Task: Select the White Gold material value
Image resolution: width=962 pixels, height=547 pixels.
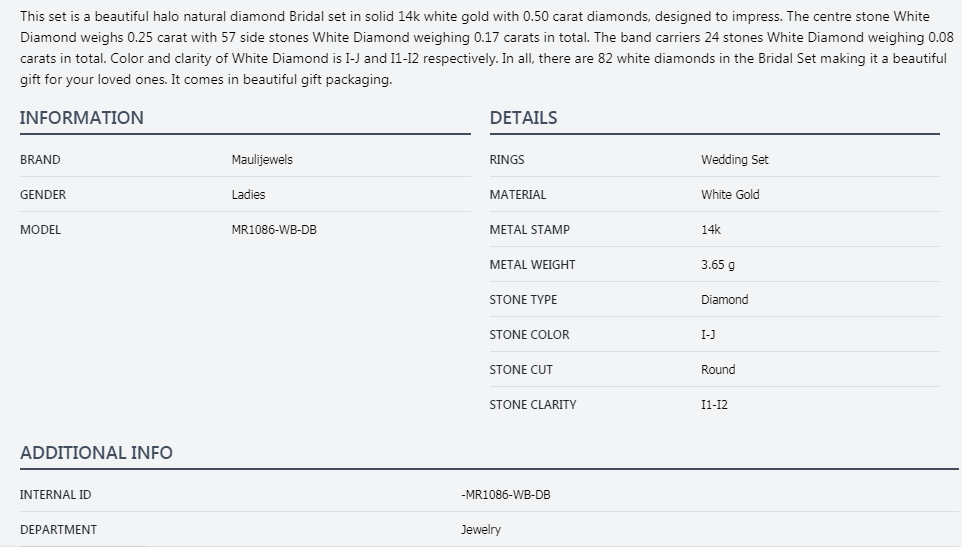Action: pyautogui.click(x=730, y=195)
